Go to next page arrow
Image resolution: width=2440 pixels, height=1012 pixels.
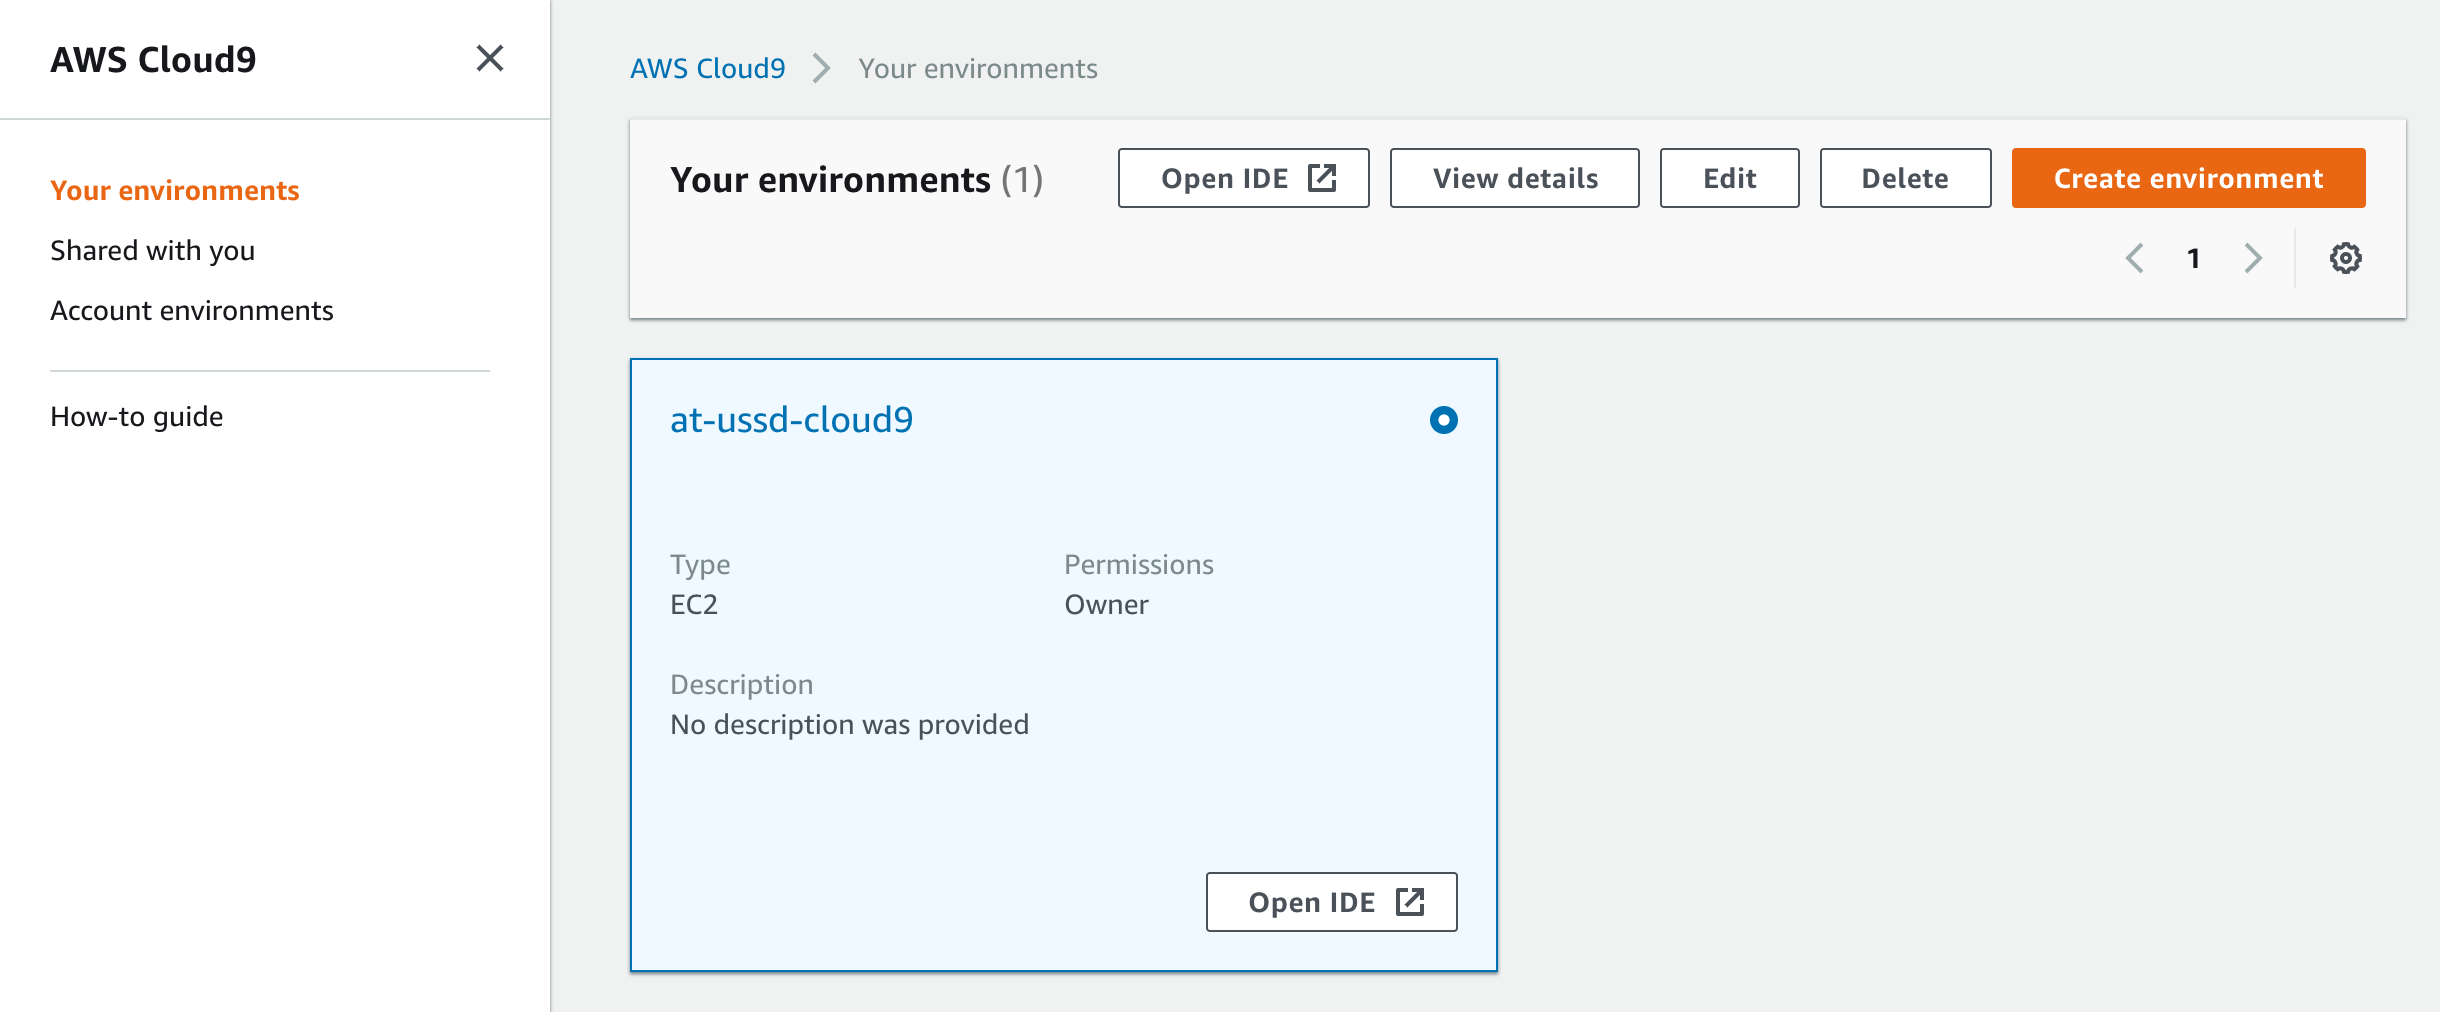click(2252, 258)
